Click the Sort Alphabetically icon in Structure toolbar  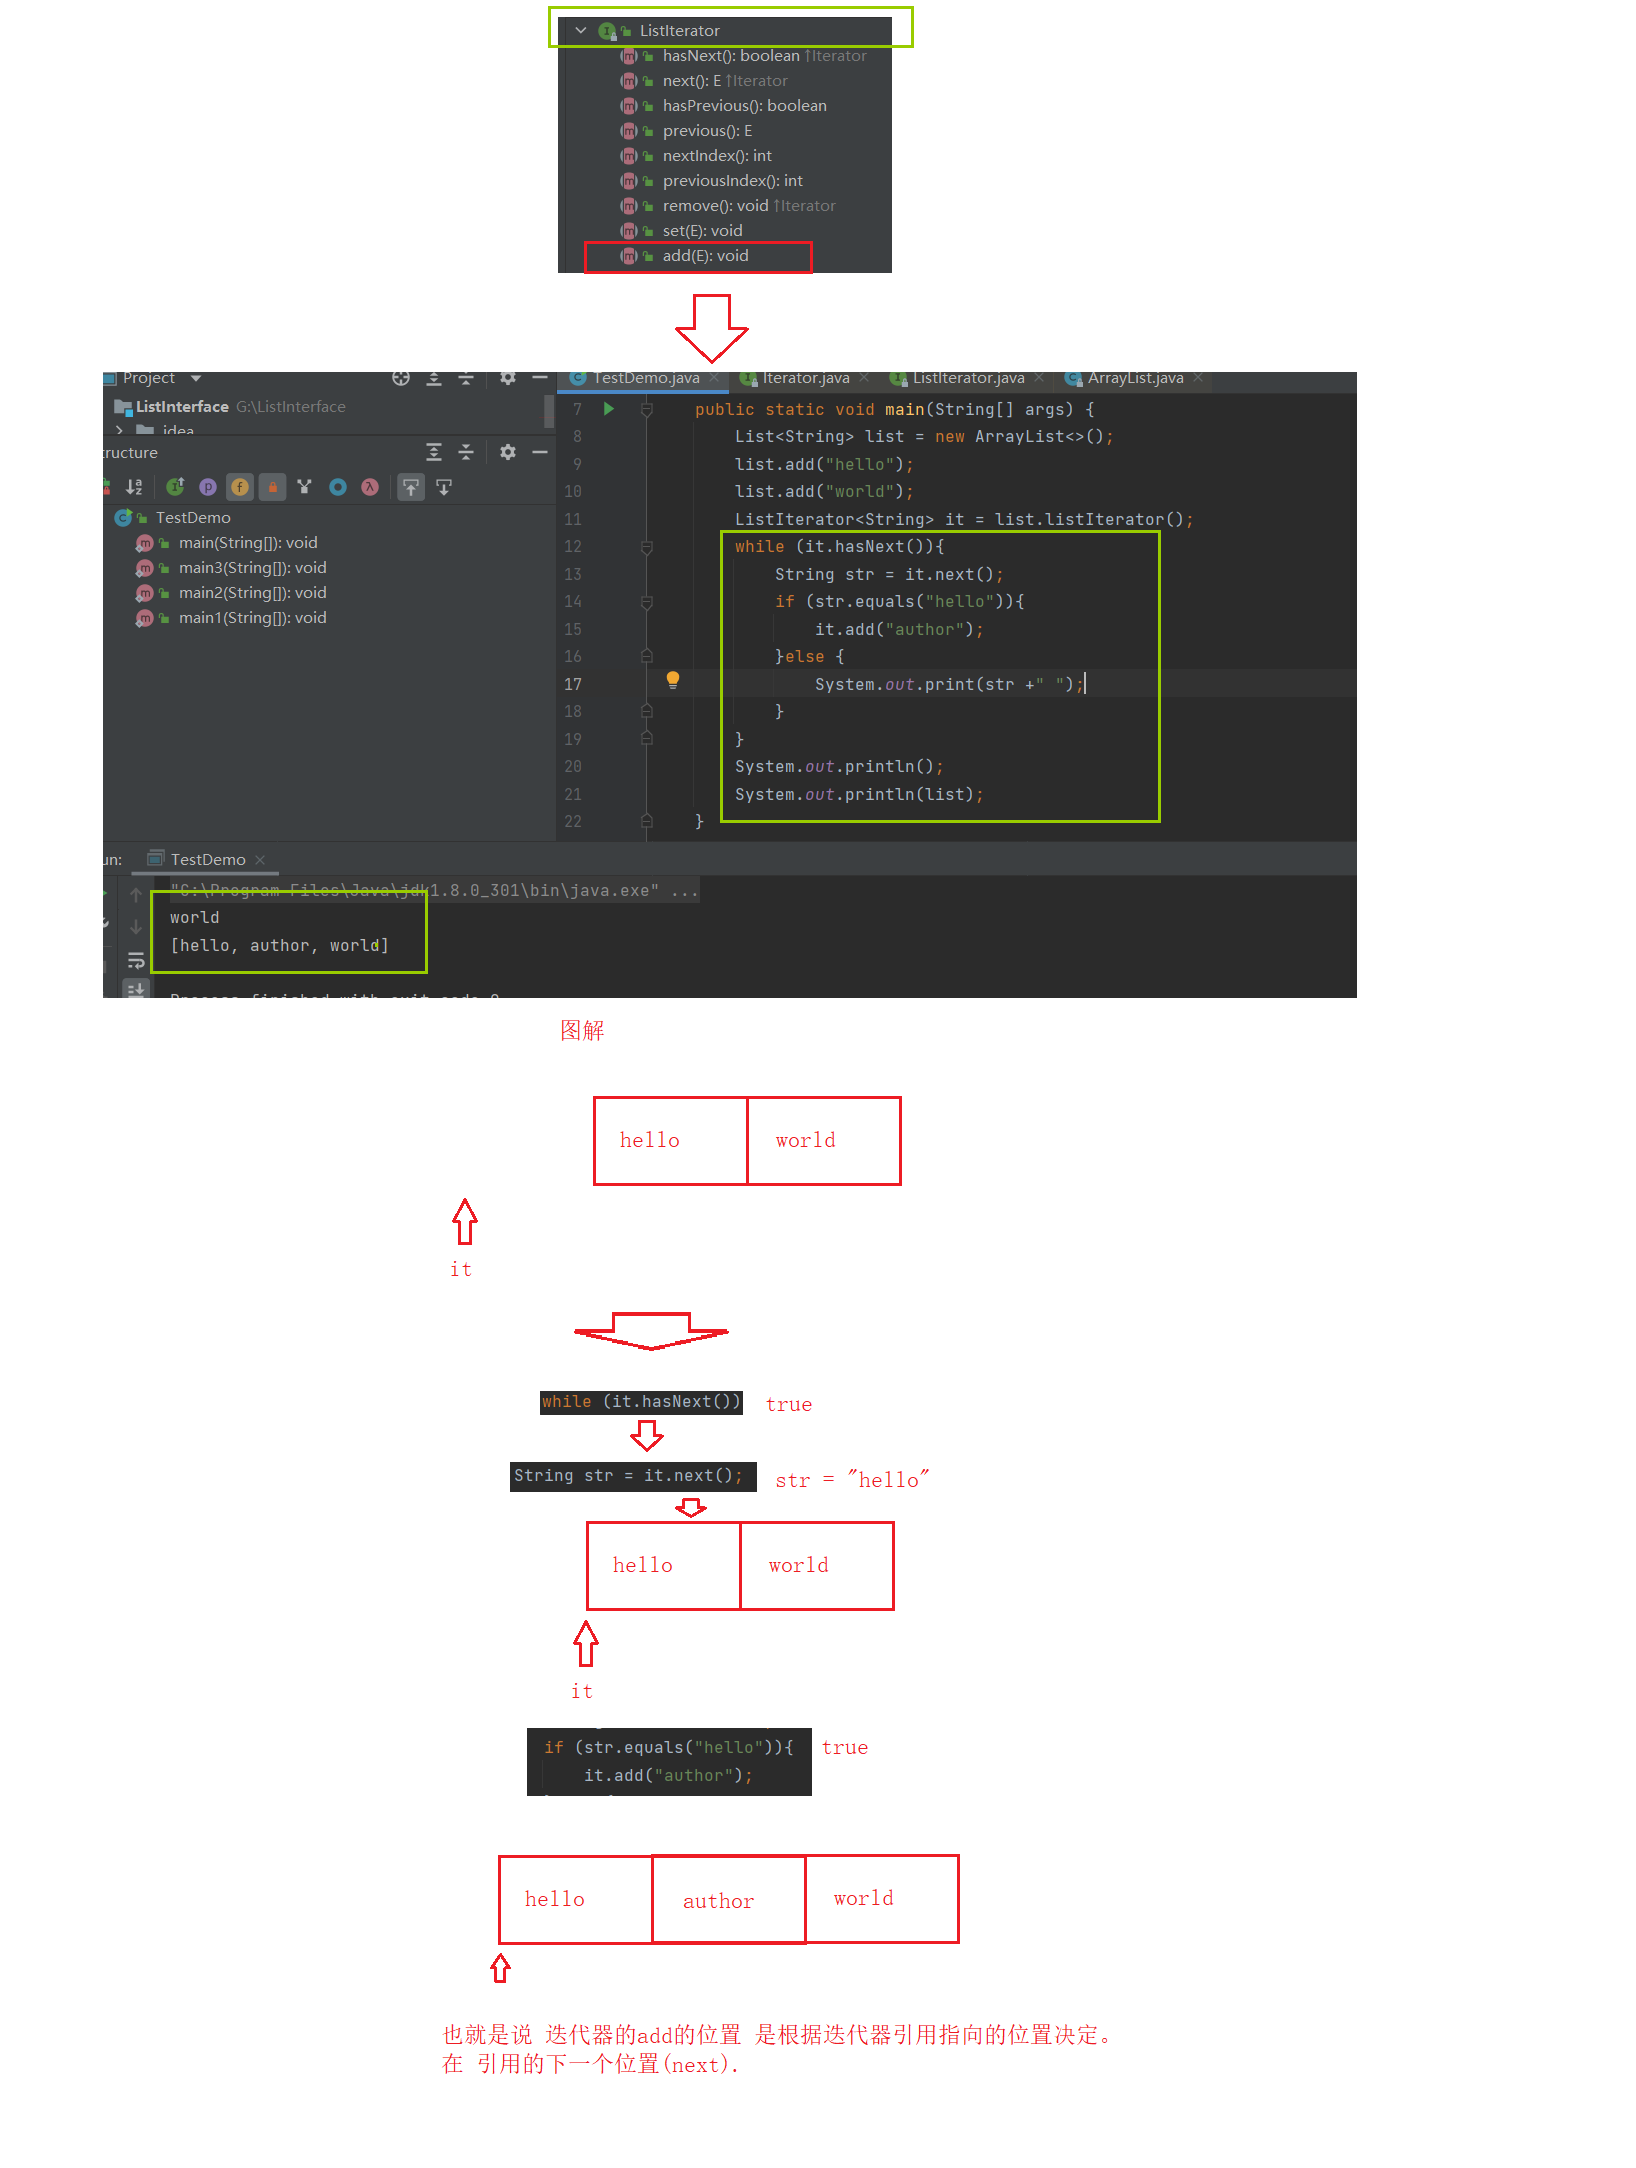pyautogui.click(x=134, y=487)
